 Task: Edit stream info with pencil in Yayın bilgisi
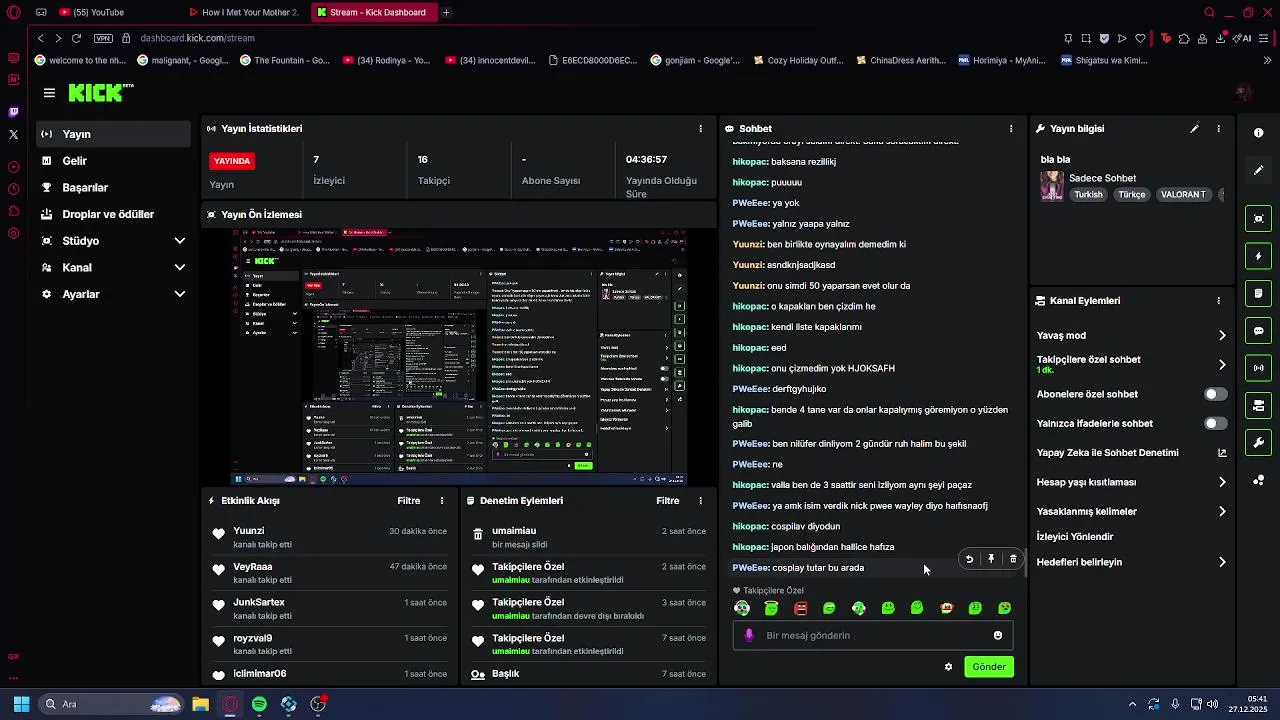[x=1194, y=129]
